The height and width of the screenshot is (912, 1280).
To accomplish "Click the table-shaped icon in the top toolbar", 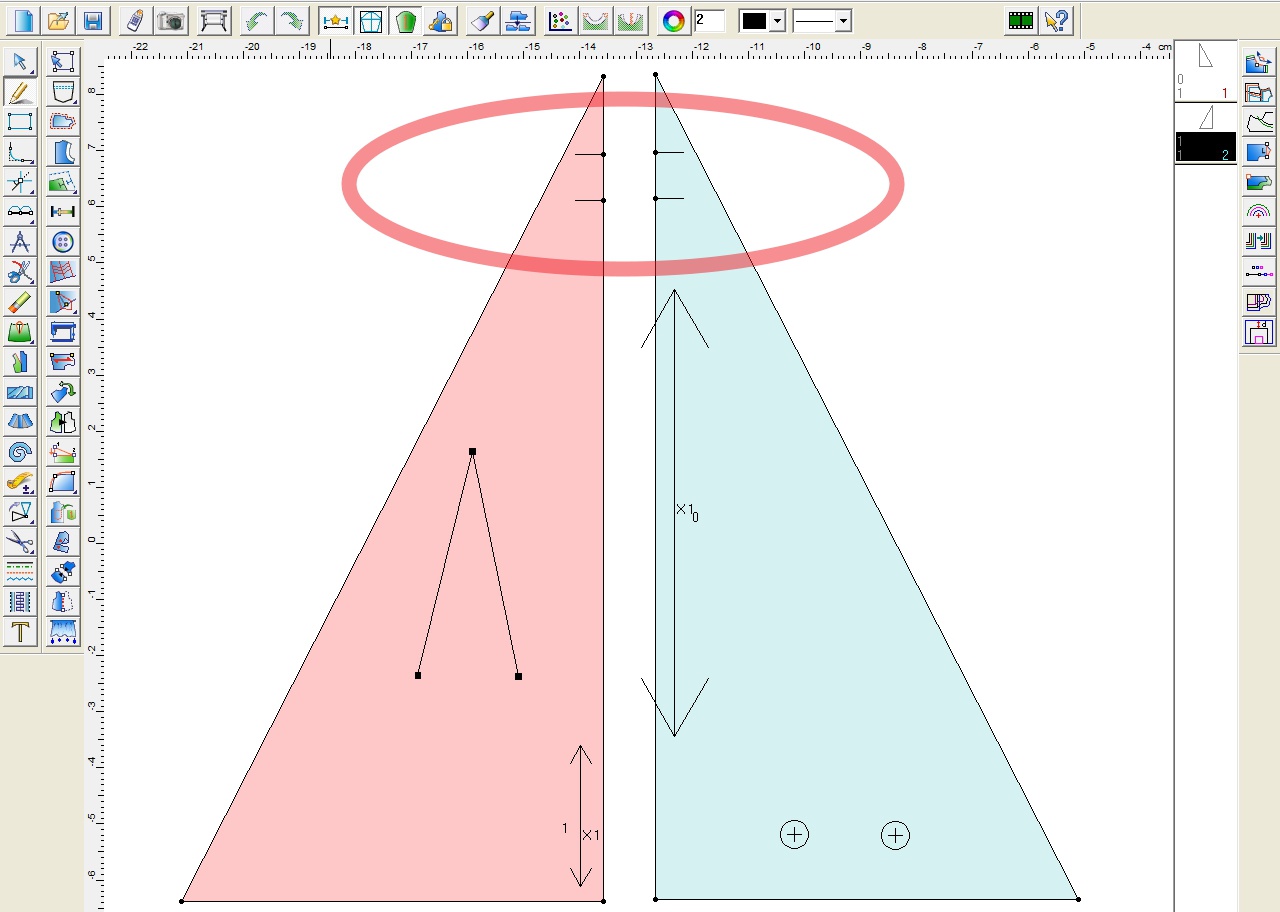I will [x=214, y=20].
